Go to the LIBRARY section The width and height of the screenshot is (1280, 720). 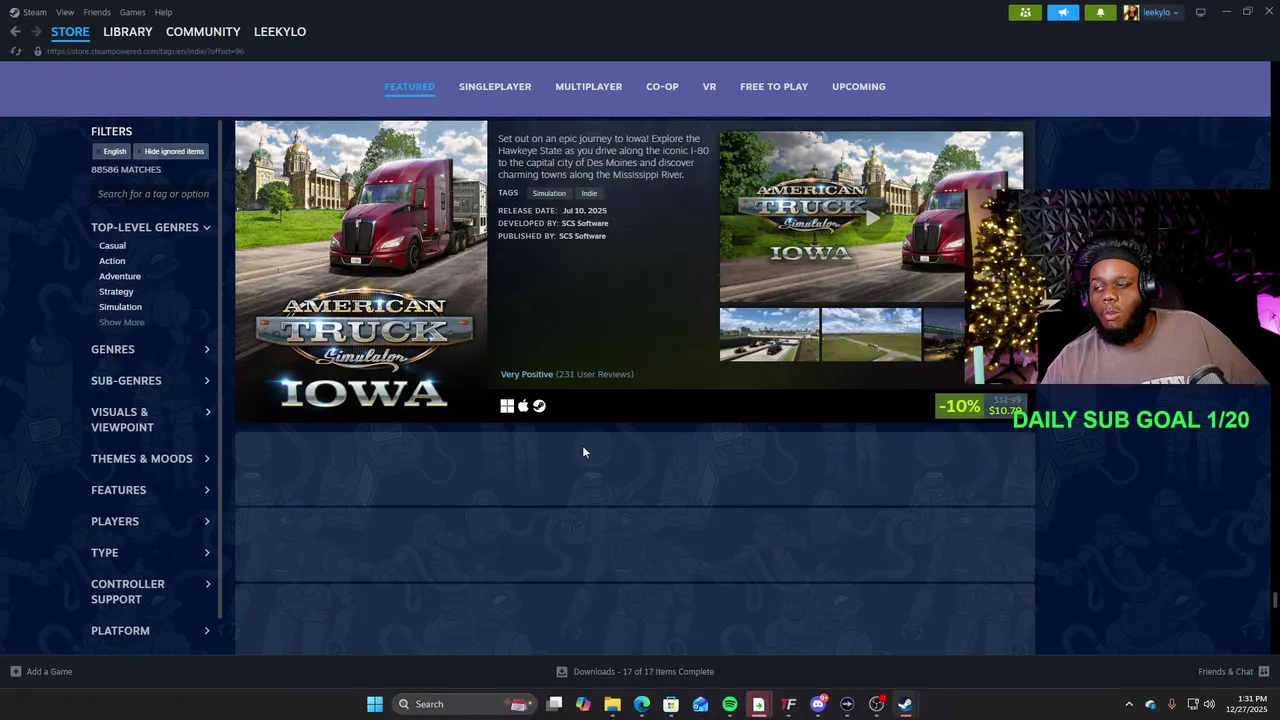coord(128,32)
